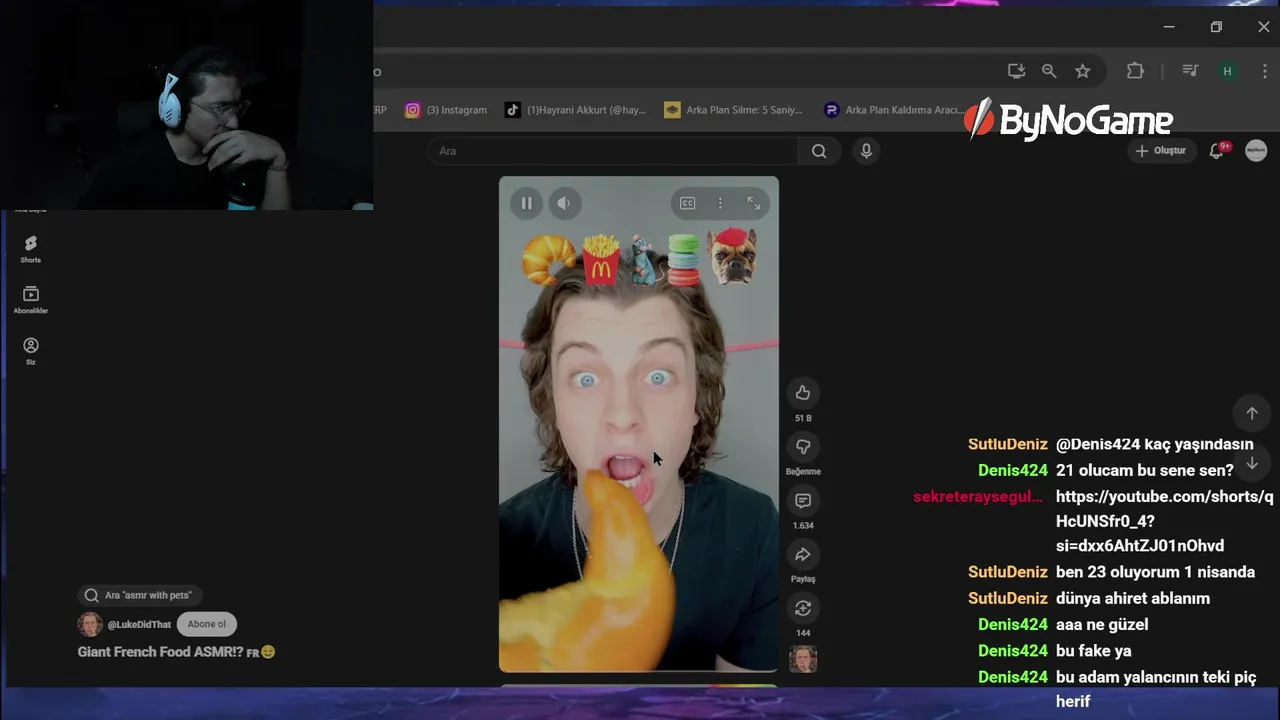This screenshot has height=720, width=1280.
Task: Focus the YouTube Ara search field
Action: click(612, 151)
